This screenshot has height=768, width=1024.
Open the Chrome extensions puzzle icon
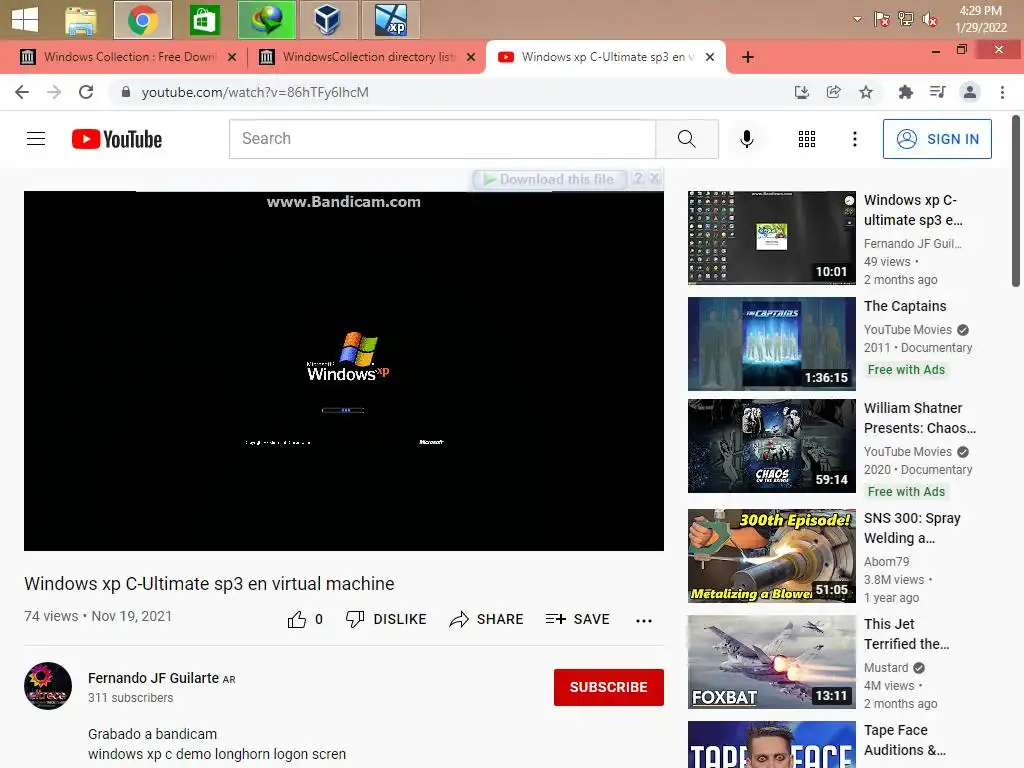[905, 92]
